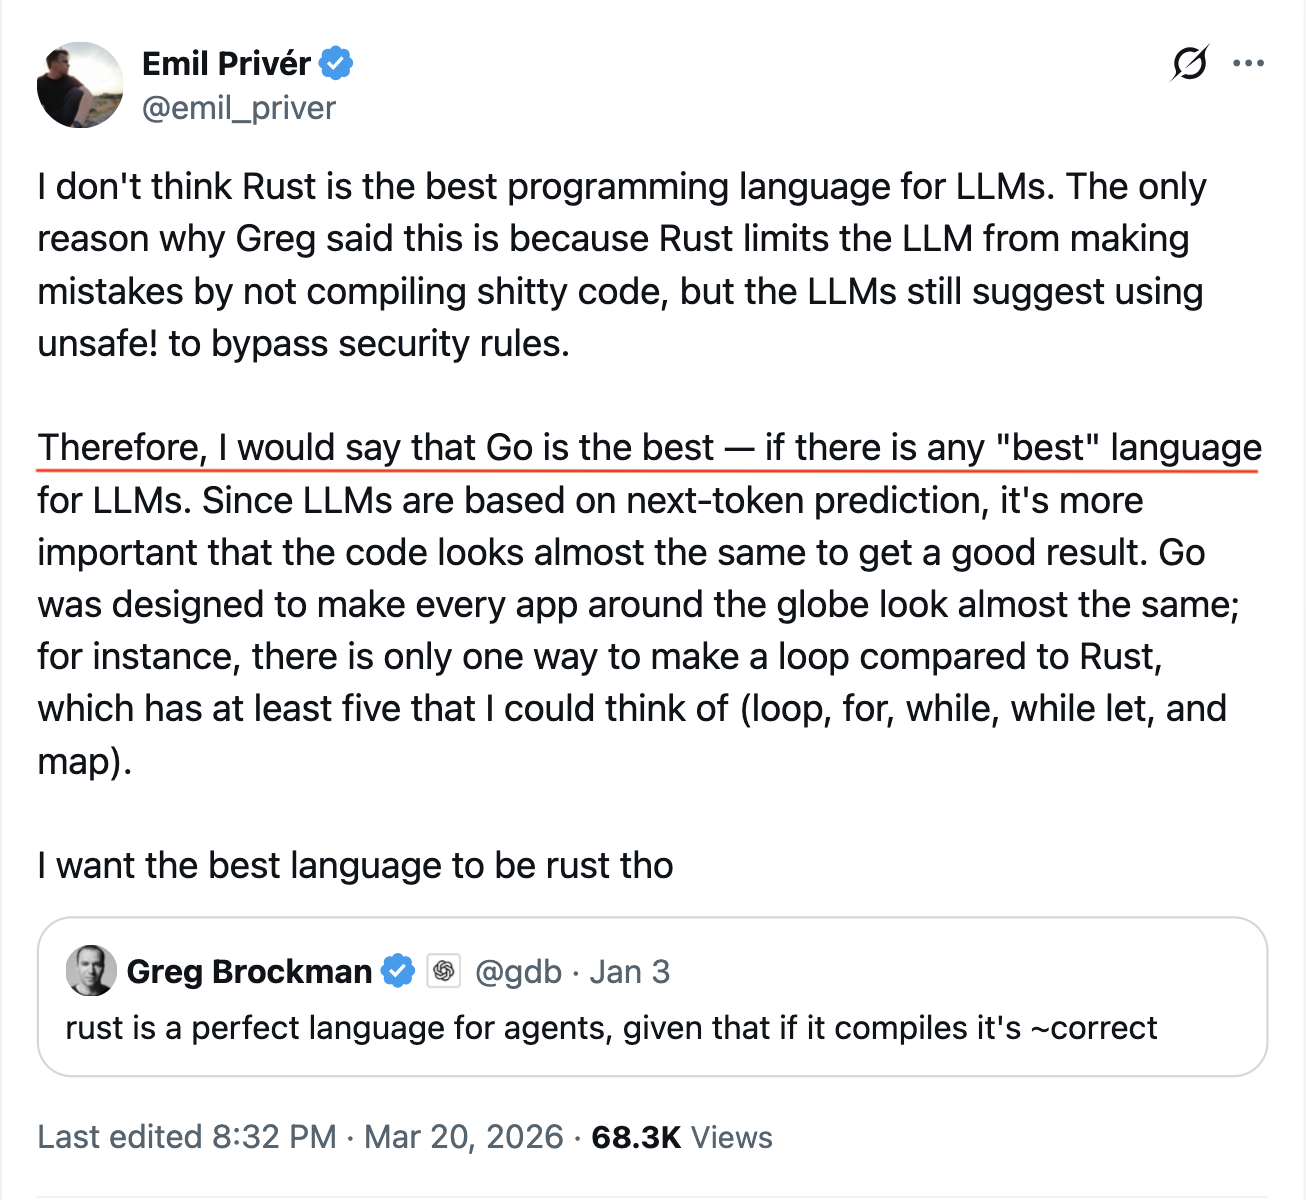Click the 68.3K Views count
1306x1200 pixels.
682,1137
